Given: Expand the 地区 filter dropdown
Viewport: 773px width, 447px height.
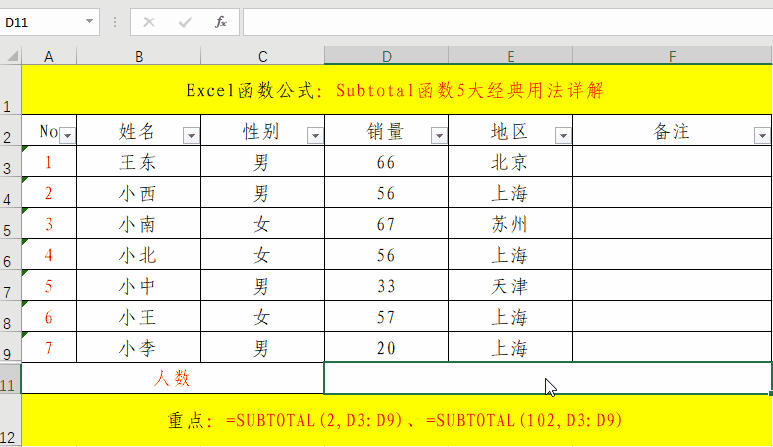Looking at the screenshot, I should pyautogui.click(x=562, y=135).
